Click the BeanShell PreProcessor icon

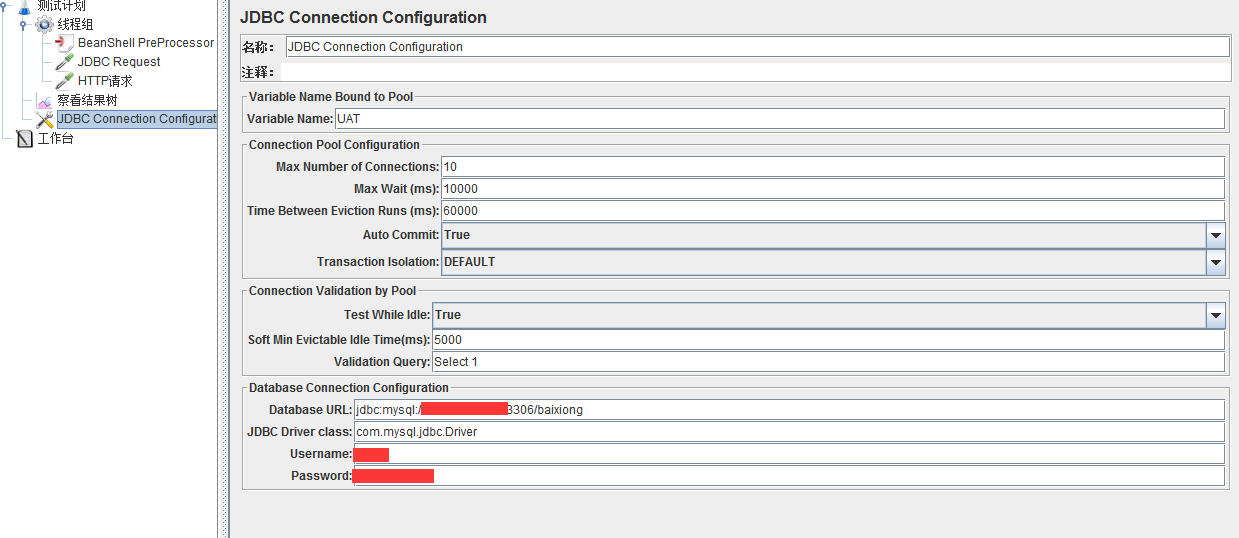coord(64,43)
